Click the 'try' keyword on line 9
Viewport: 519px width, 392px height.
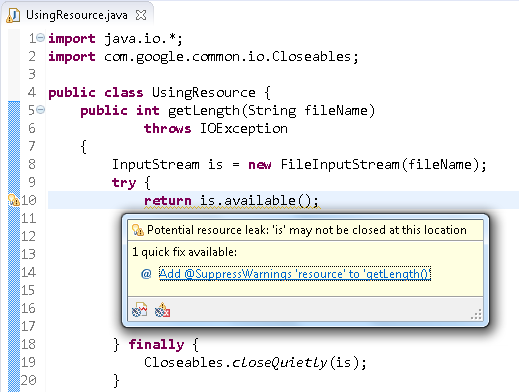[124, 183]
